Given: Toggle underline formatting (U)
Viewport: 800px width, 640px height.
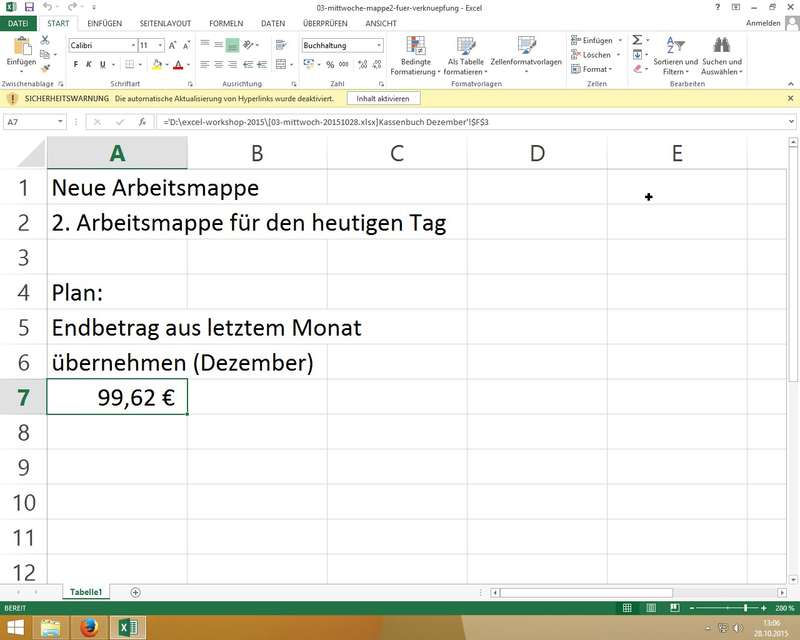Looking at the screenshot, I should pyautogui.click(x=104, y=64).
